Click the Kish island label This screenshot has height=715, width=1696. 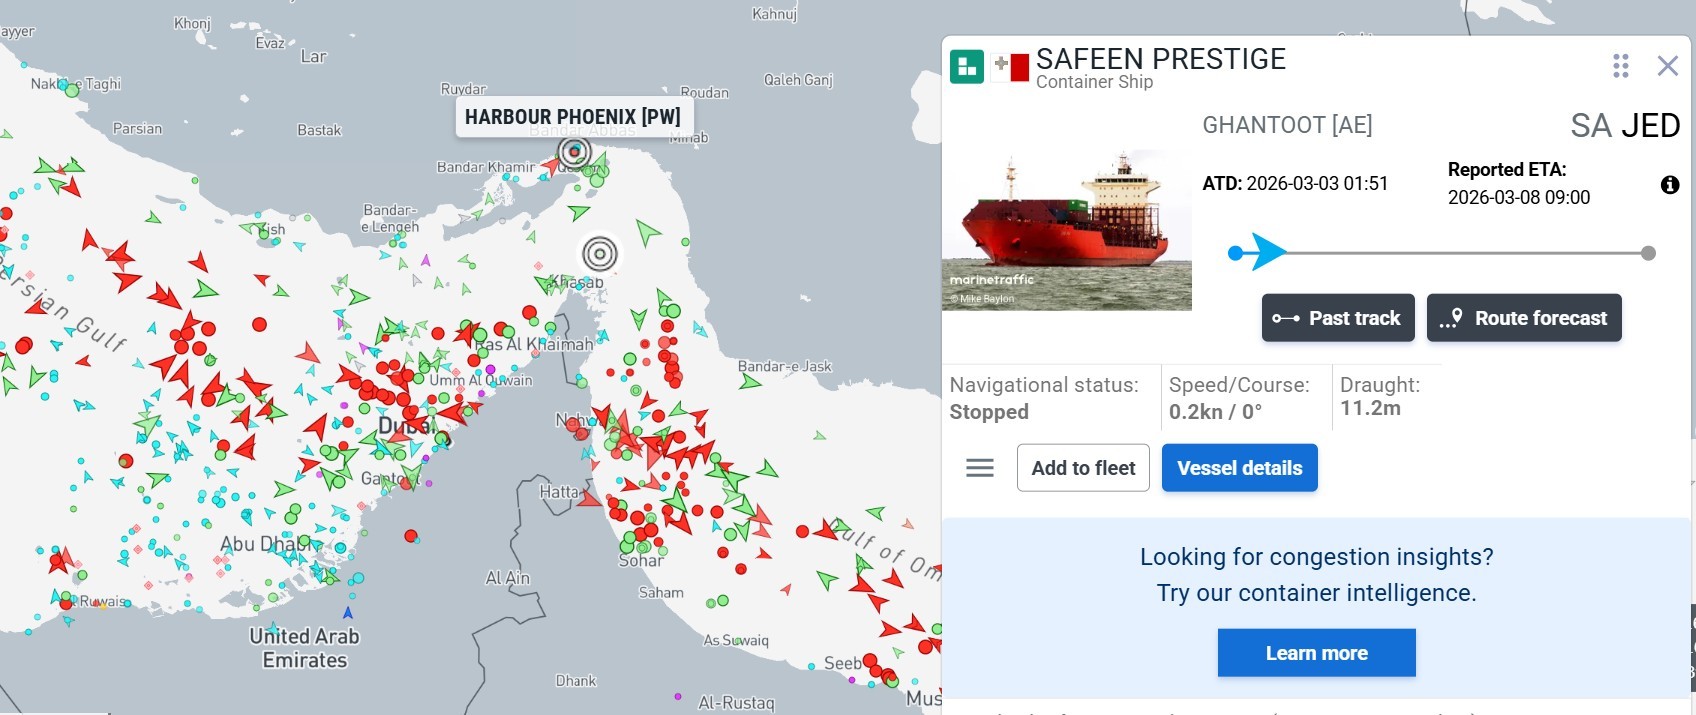pos(271,229)
